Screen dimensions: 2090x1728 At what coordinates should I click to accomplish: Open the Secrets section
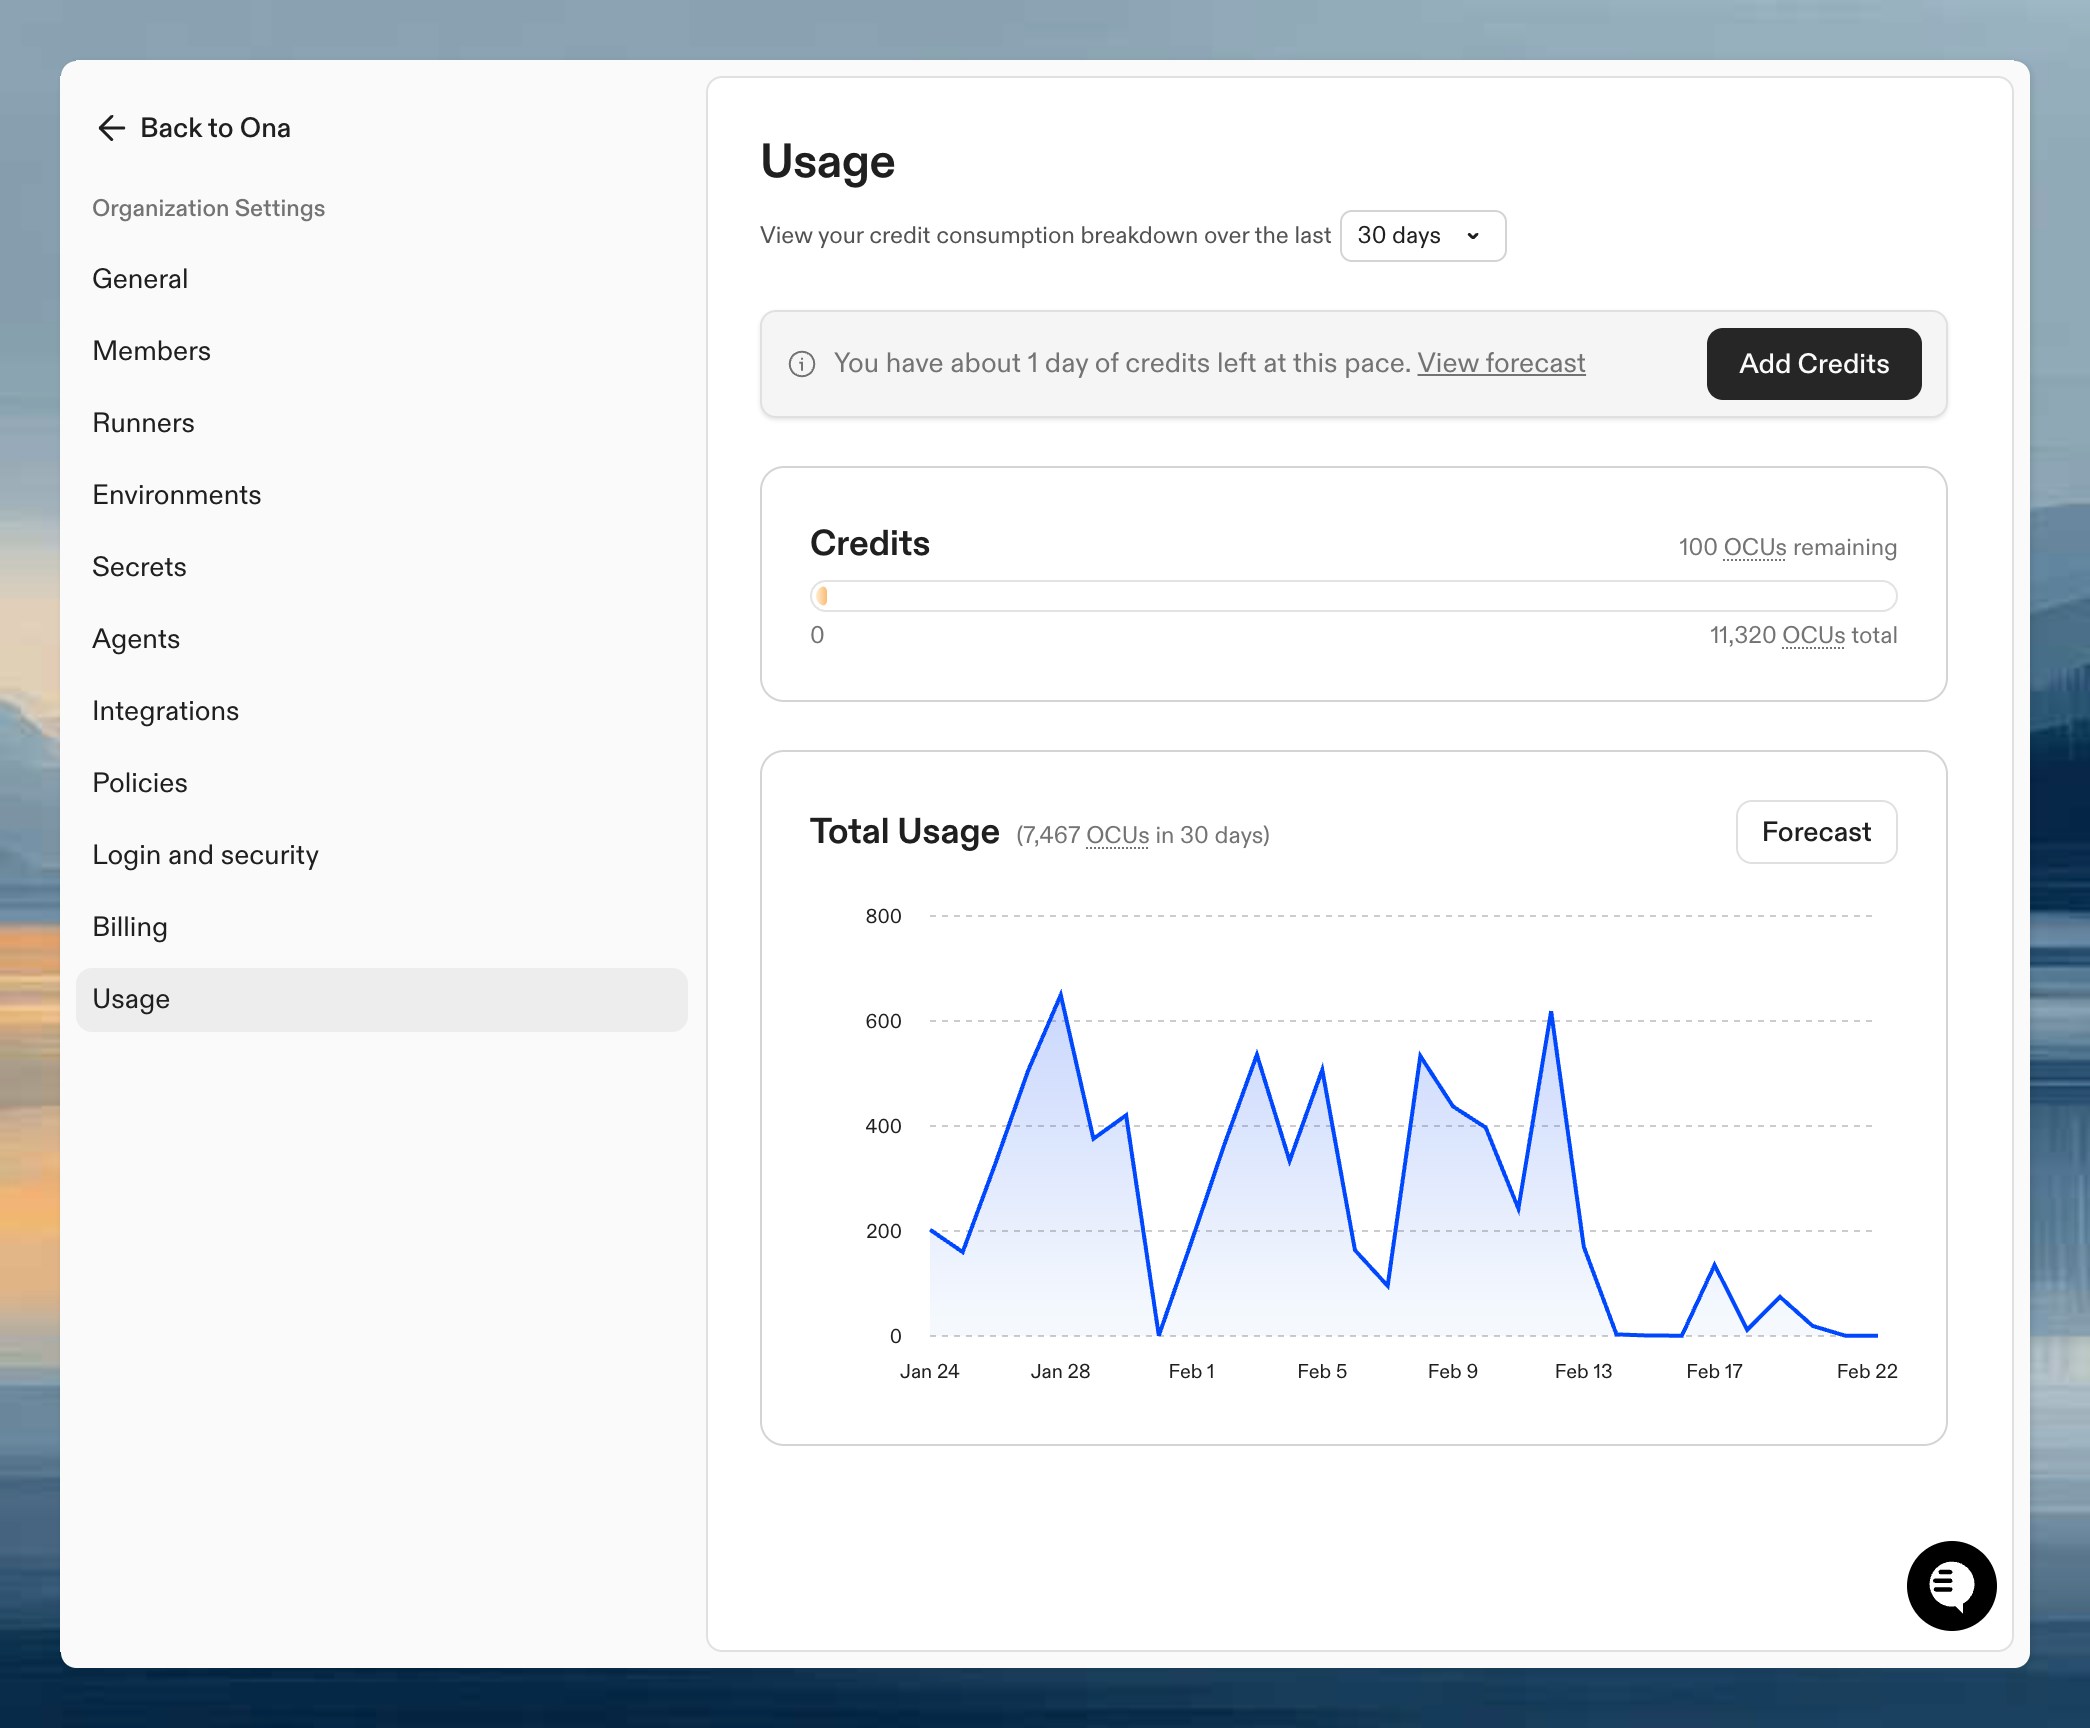click(x=139, y=566)
